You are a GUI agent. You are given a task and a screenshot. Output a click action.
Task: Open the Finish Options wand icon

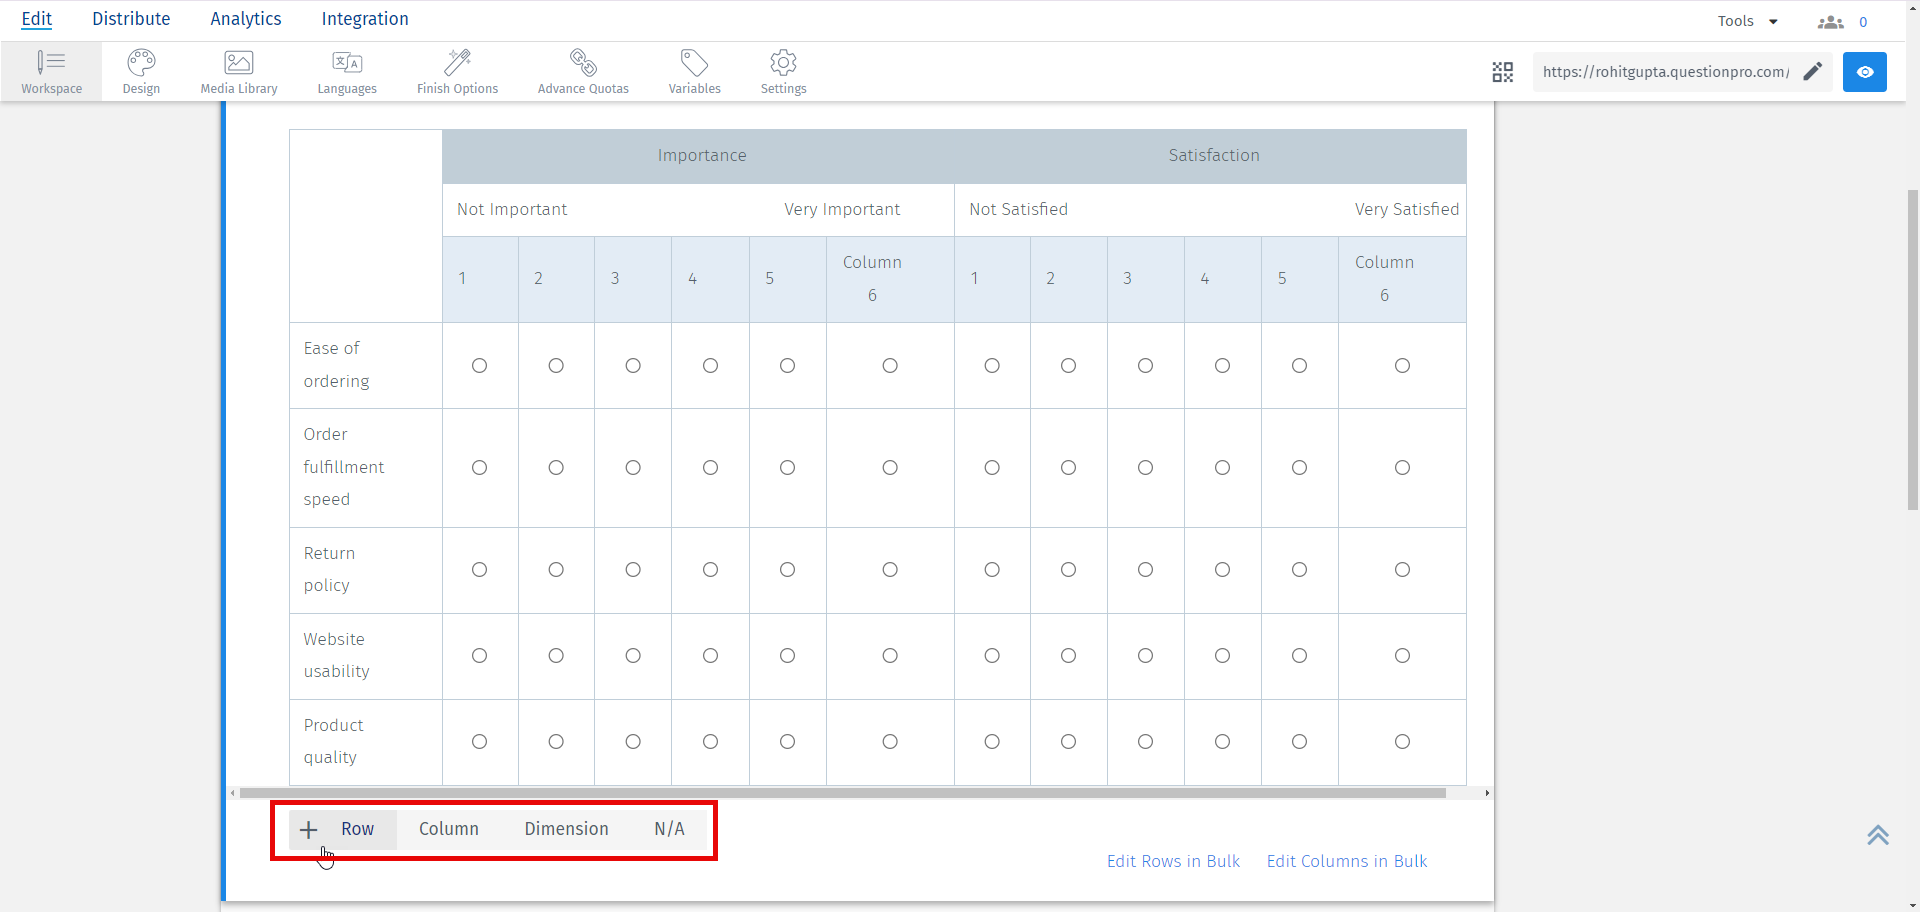tap(457, 63)
